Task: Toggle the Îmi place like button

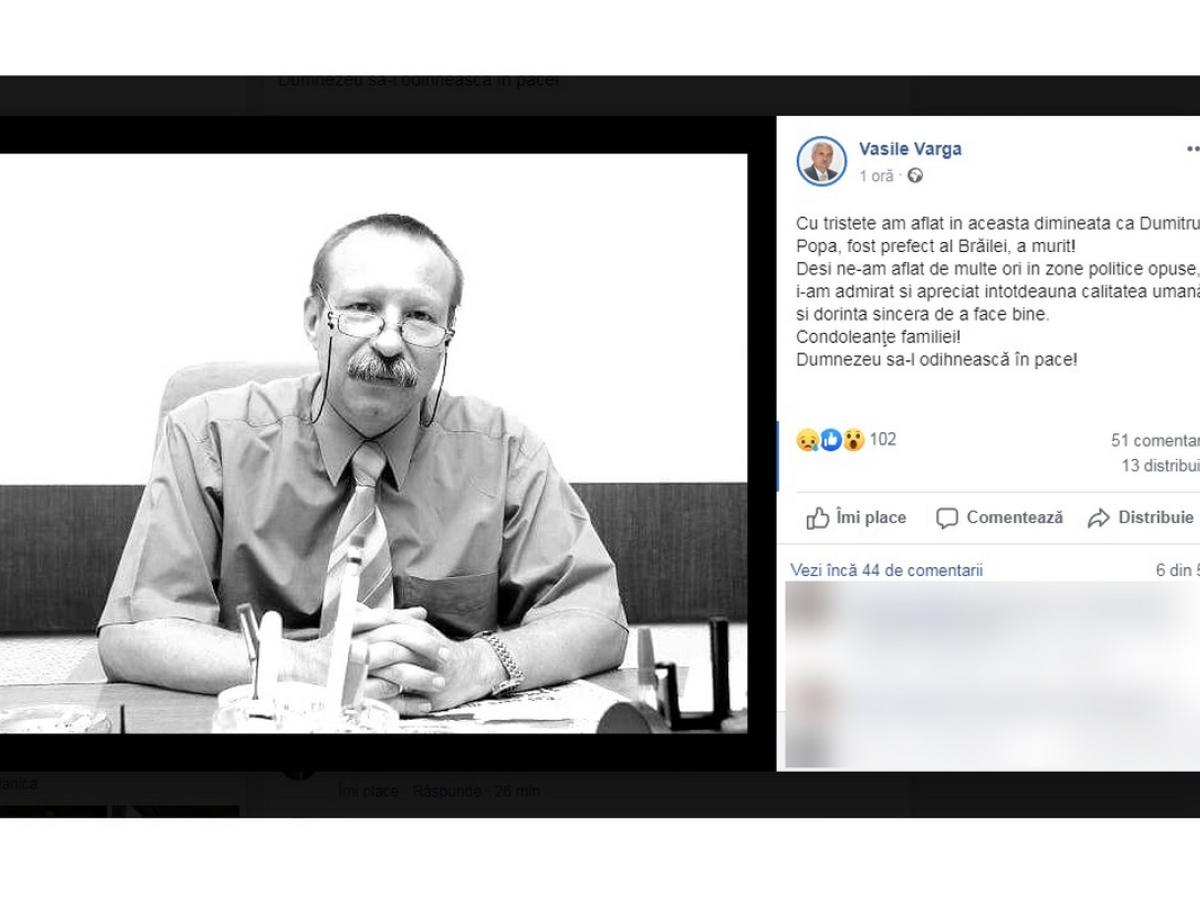Action: coord(856,518)
